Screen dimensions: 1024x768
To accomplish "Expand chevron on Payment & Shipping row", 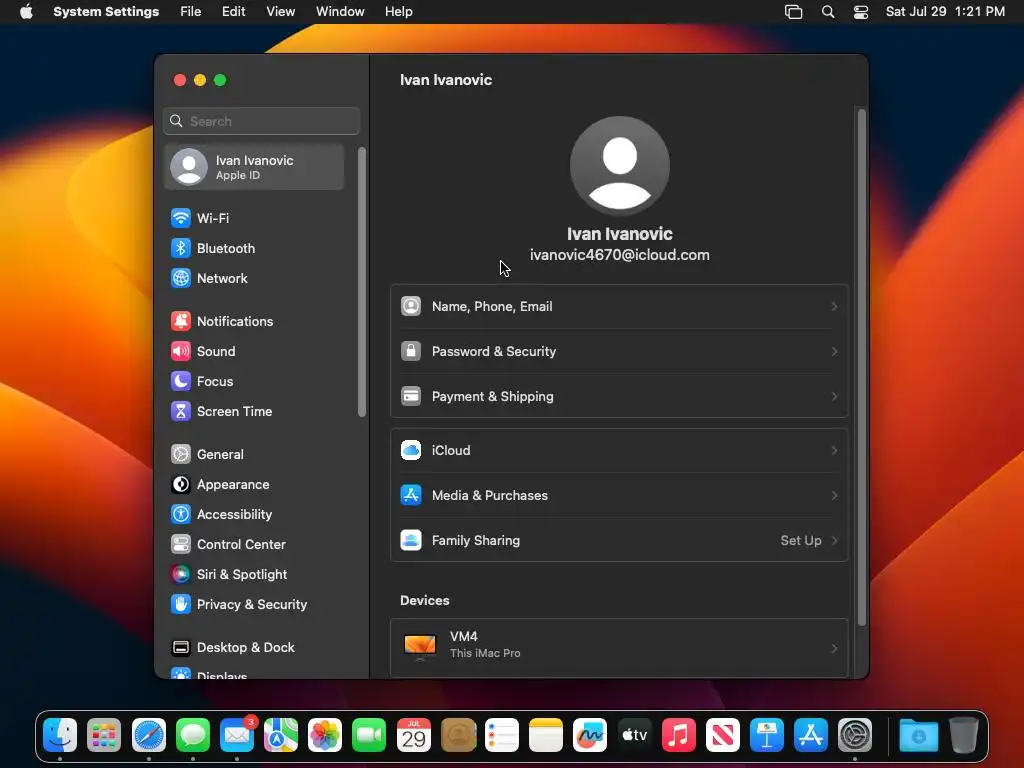I will [x=834, y=396].
